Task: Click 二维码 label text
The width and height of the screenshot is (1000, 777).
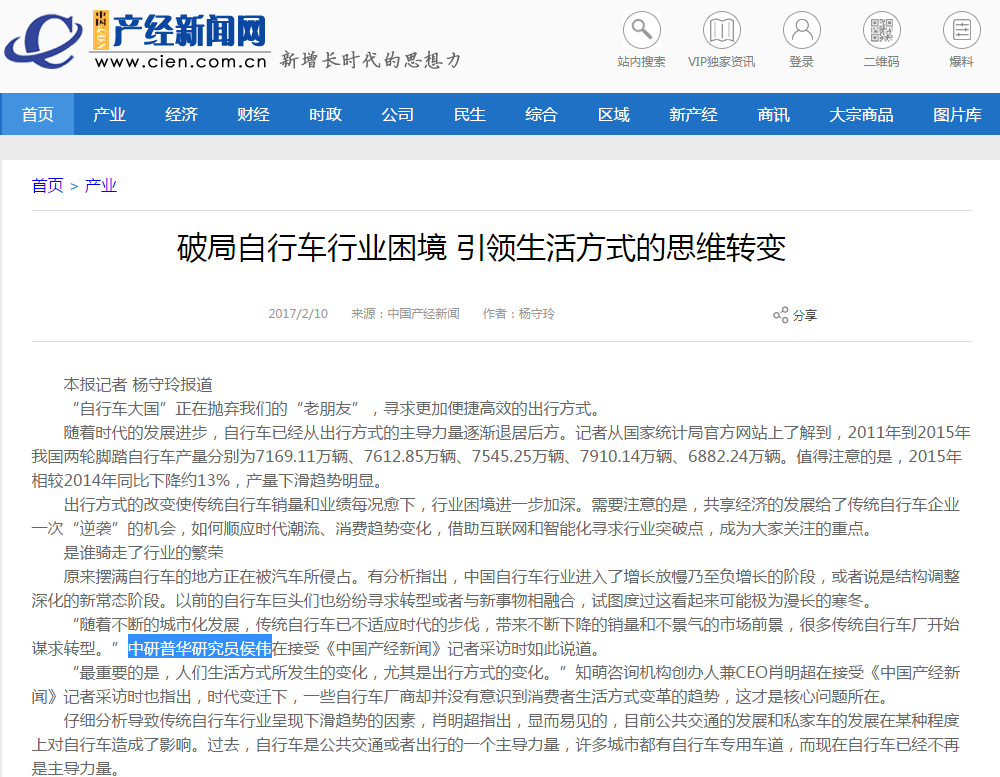Action: point(881,62)
